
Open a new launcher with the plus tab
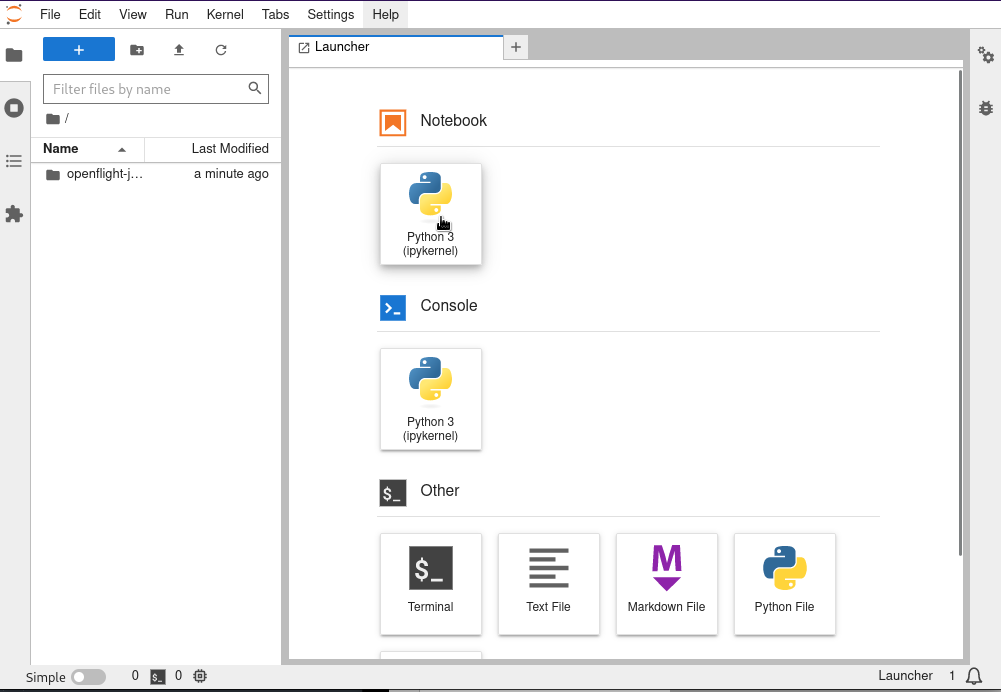[x=515, y=46]
